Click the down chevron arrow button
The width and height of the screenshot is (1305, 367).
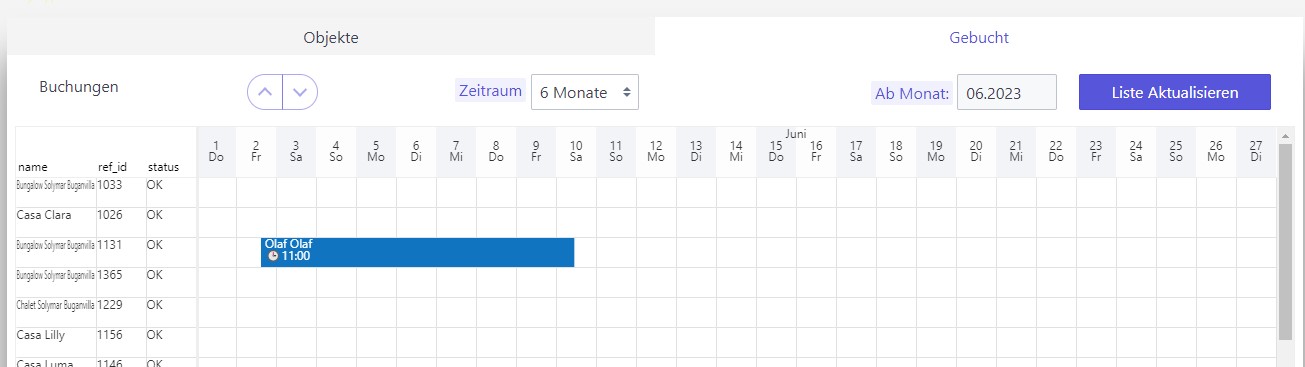pyautogui.click(x=300, y=92)
